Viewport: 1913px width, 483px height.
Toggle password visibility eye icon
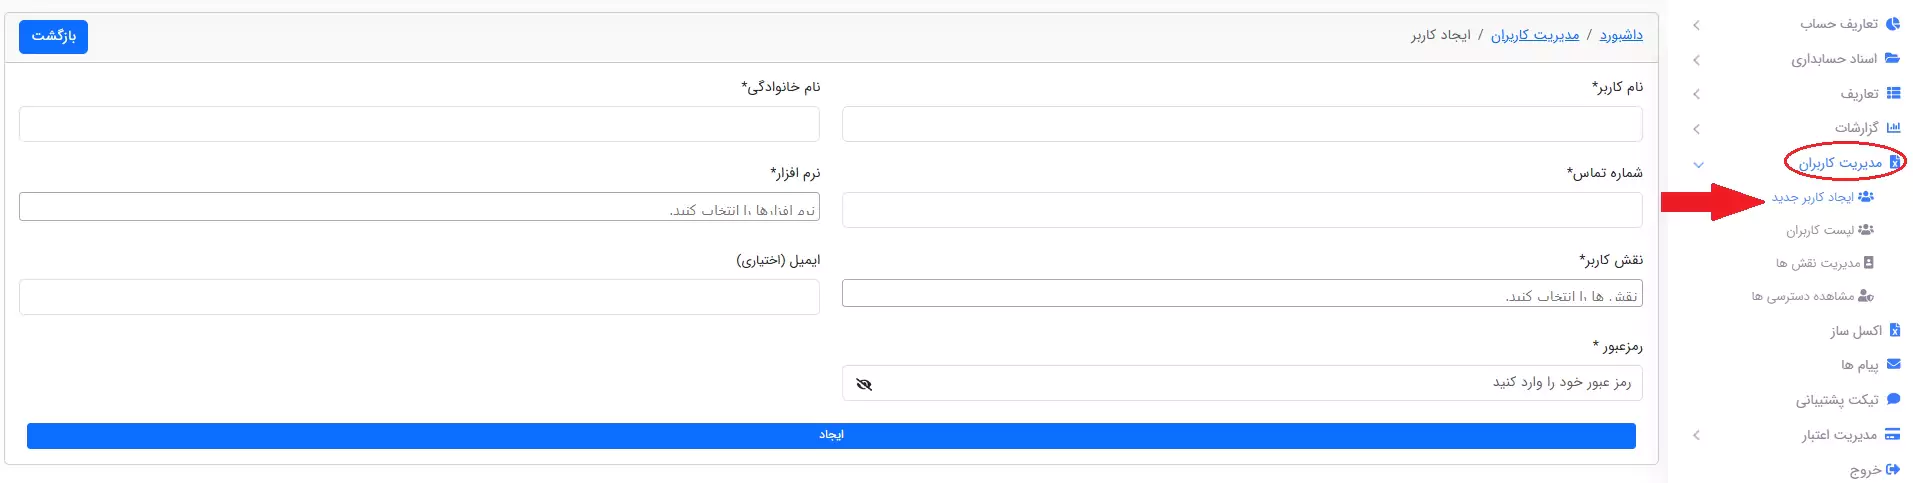(864, 384)
